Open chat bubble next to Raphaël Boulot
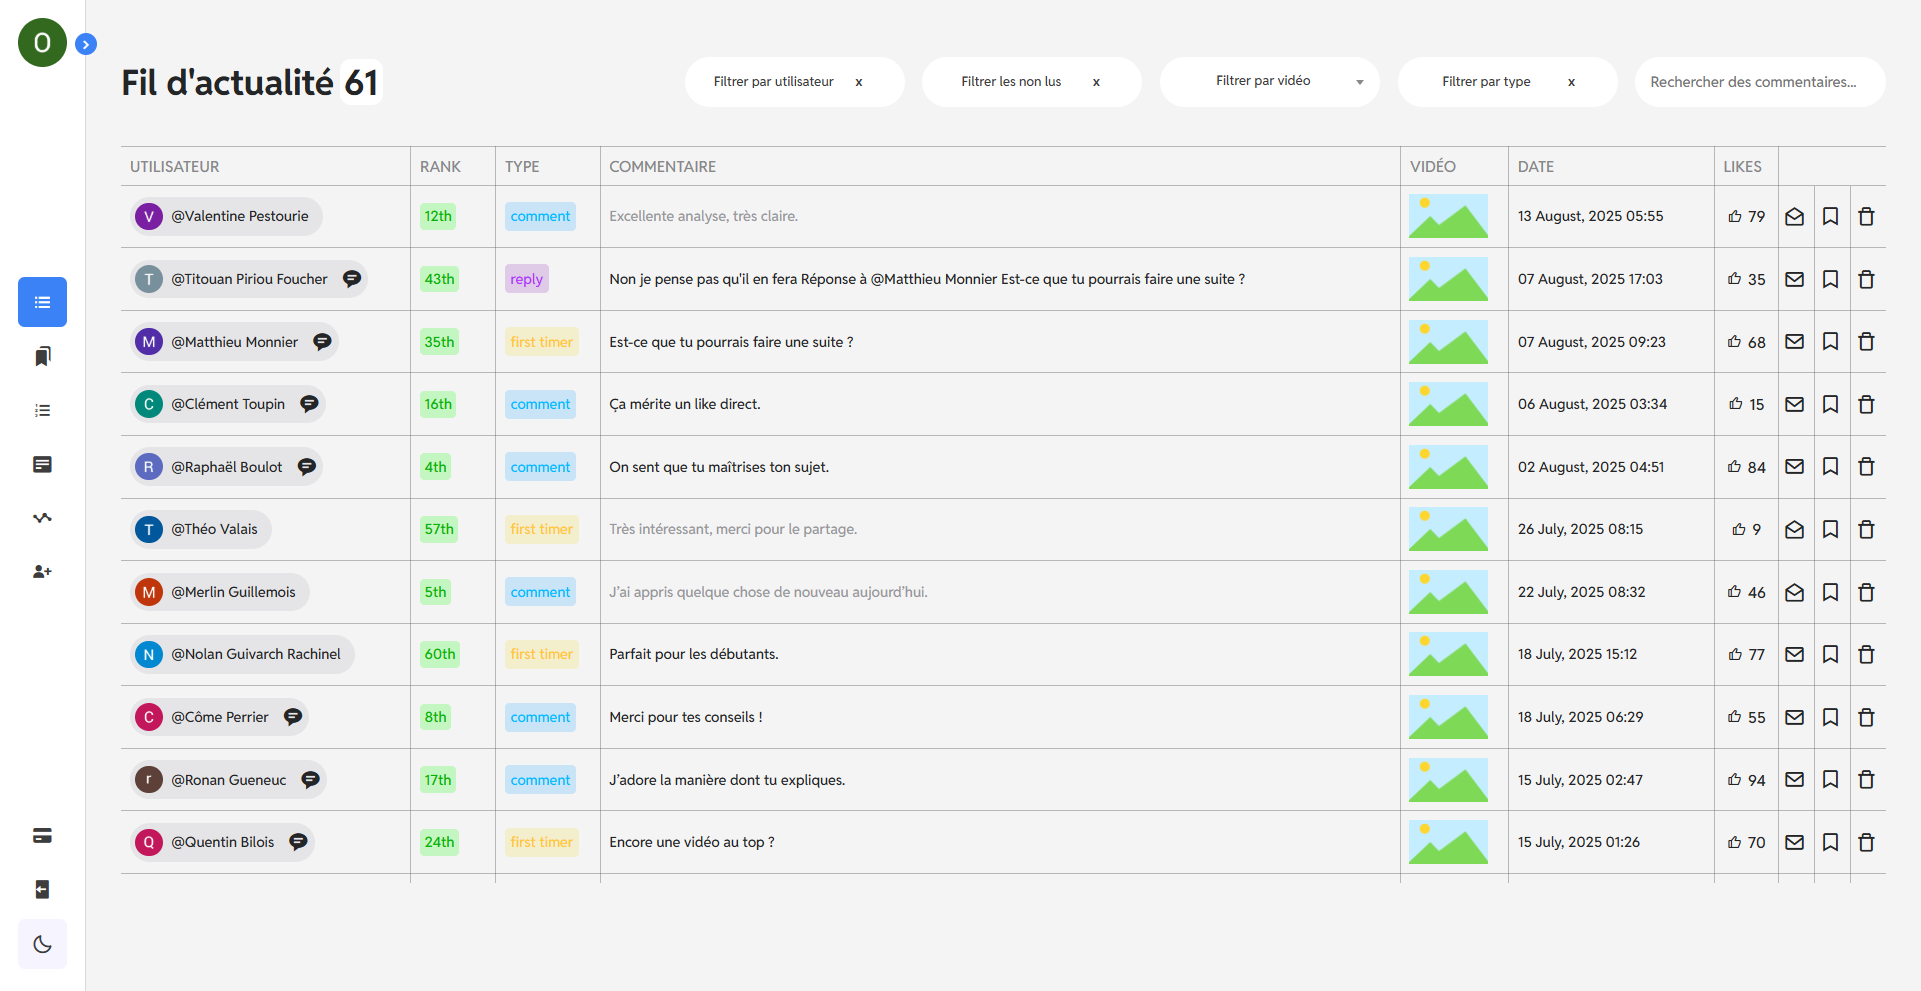The height and width of the screenshot is (991, 1921). click(307, 467)
